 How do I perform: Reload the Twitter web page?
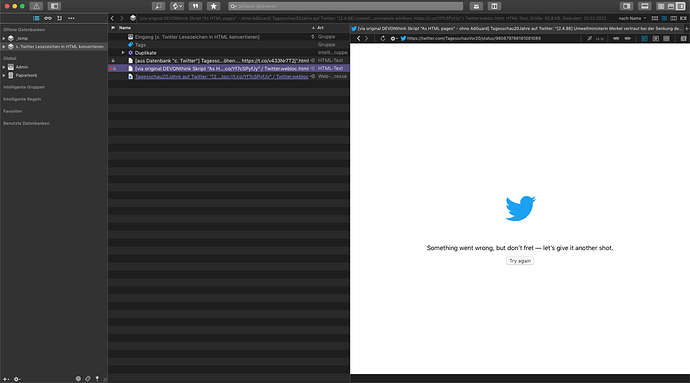(382, 38)
